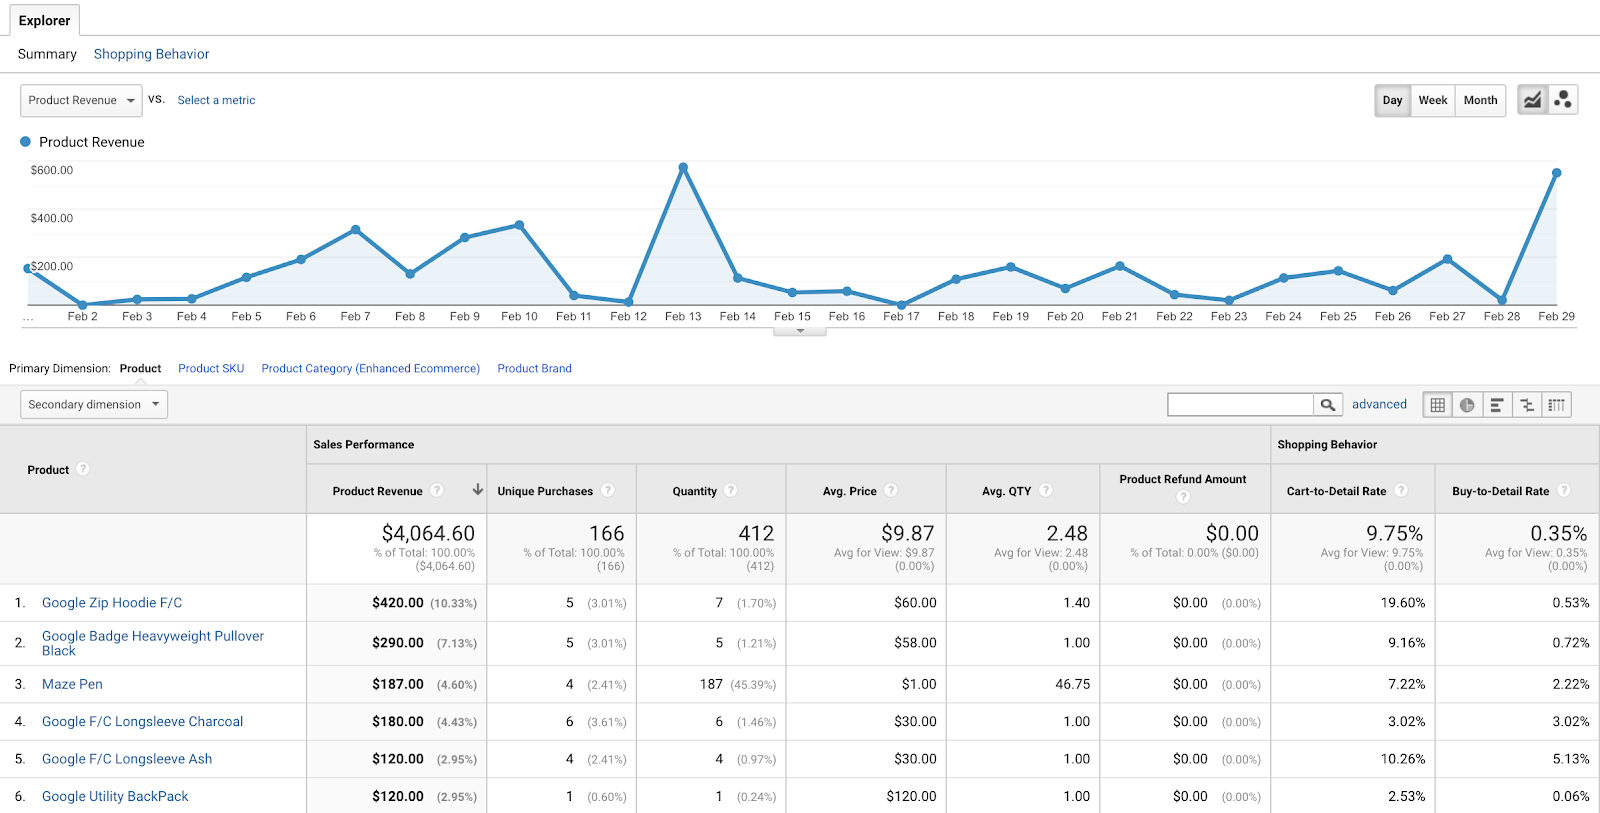The width and height of the screenshot is (1600, 813).
Task: Switch to the Summary view
Action: [47, 54]
